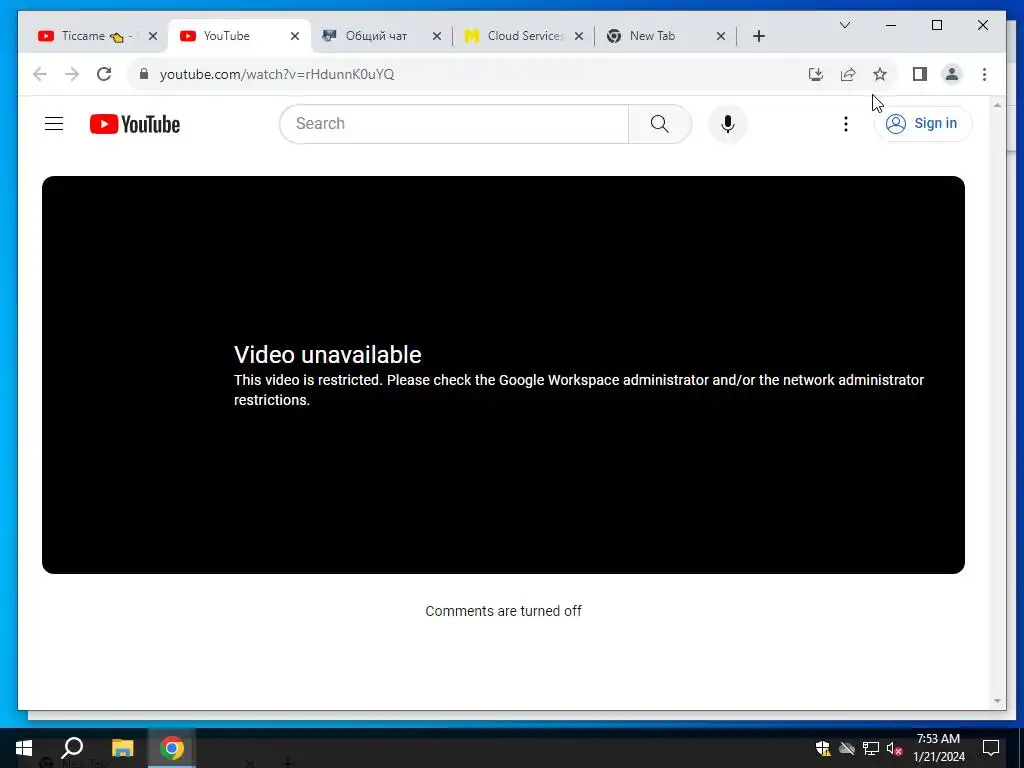Close the Ticcame tab
Image resolution: width=1024 pixels, height=768 pixels.
click(153, 36)
